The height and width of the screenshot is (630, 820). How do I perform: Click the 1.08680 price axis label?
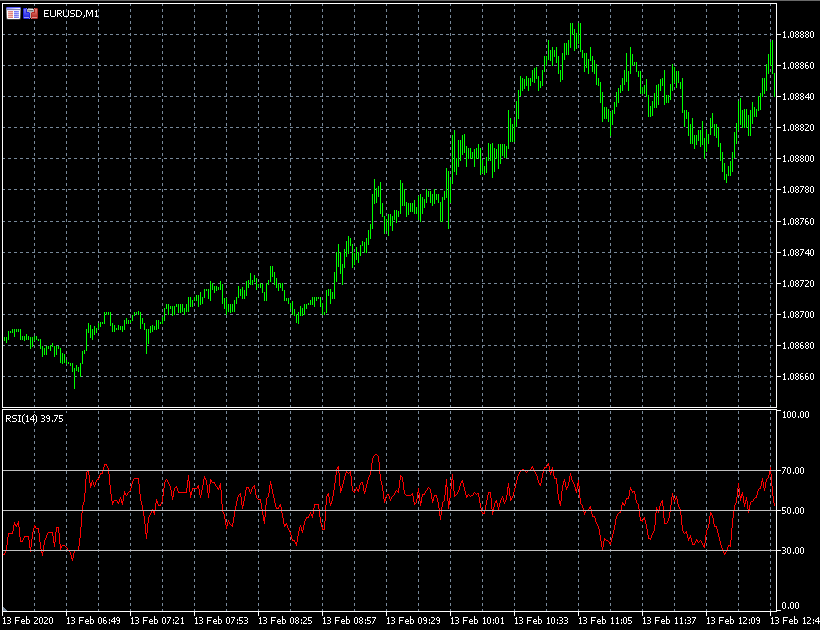coord(798,346)
